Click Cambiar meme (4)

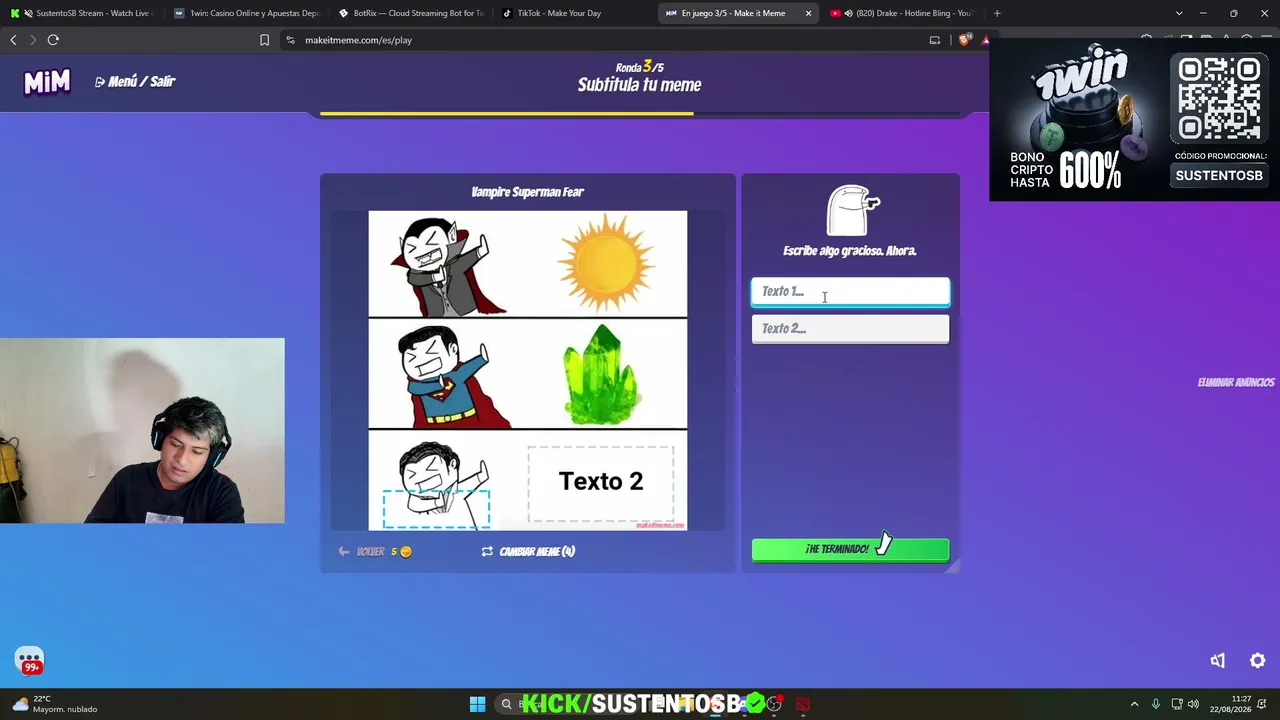click(528, 551)
